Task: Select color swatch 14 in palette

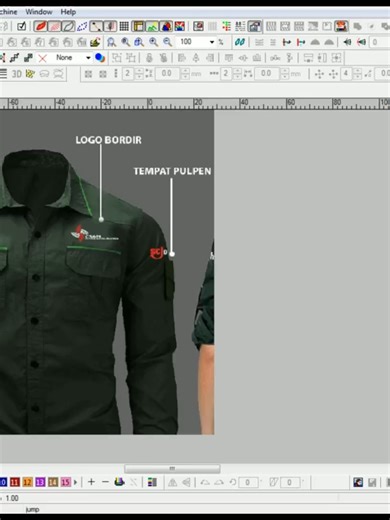Action: click(53, 482)
